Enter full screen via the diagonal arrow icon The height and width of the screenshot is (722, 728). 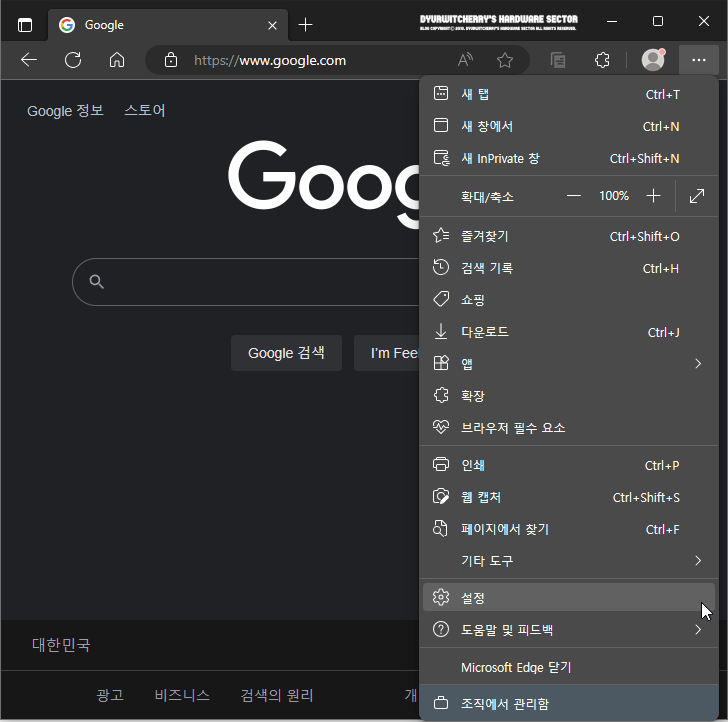(x=697, y=196)
